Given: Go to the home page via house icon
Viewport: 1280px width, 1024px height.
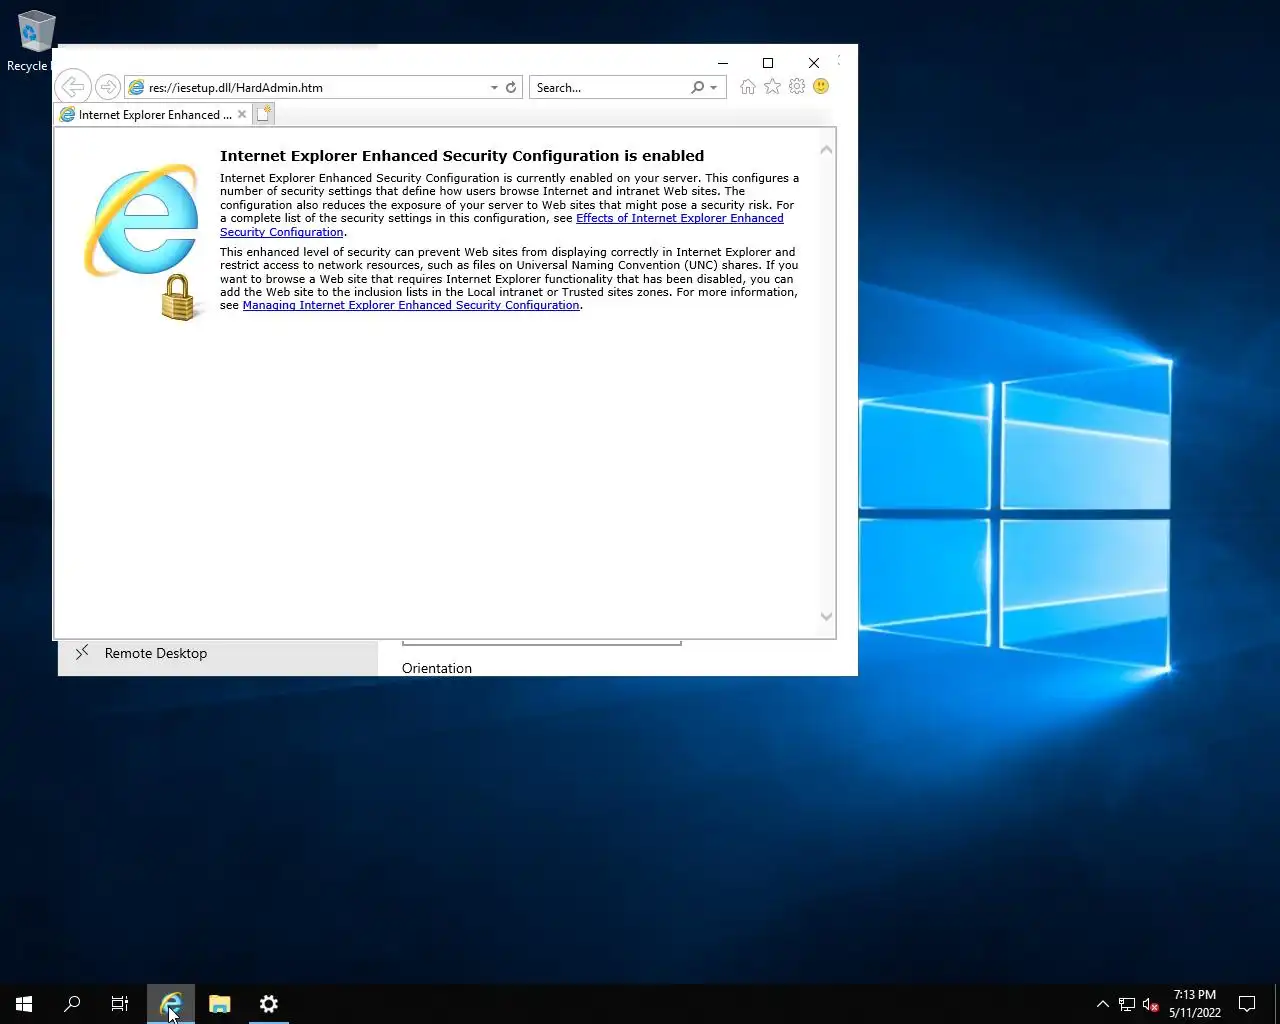Looking at the screenshot, I should (748, 87).
